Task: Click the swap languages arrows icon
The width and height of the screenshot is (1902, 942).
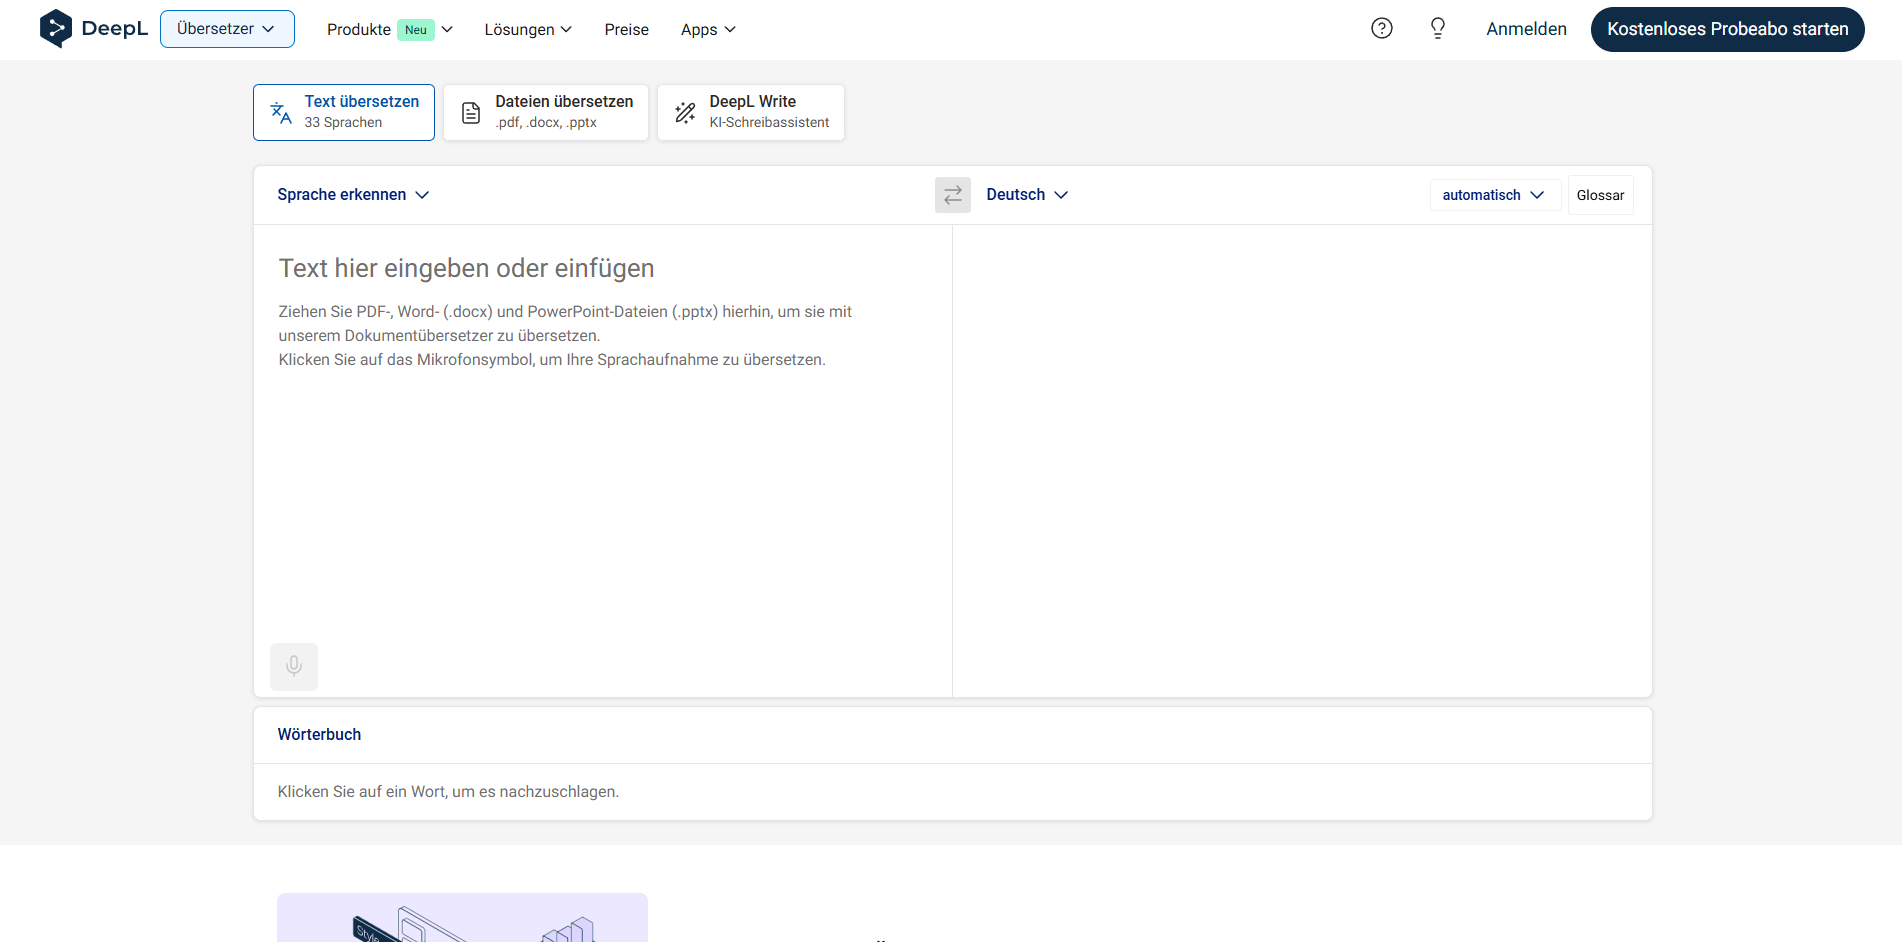Action: click(952, 195)
